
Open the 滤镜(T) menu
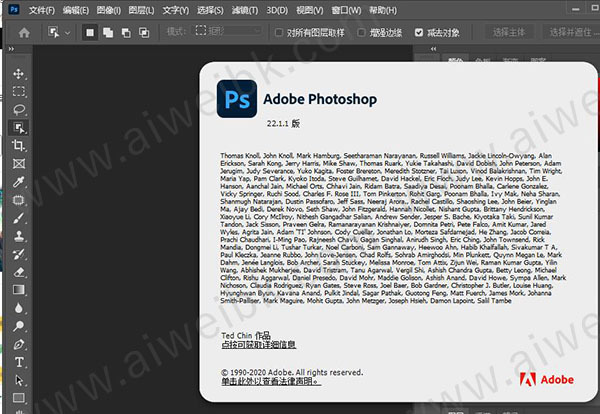tap(245, 10)
